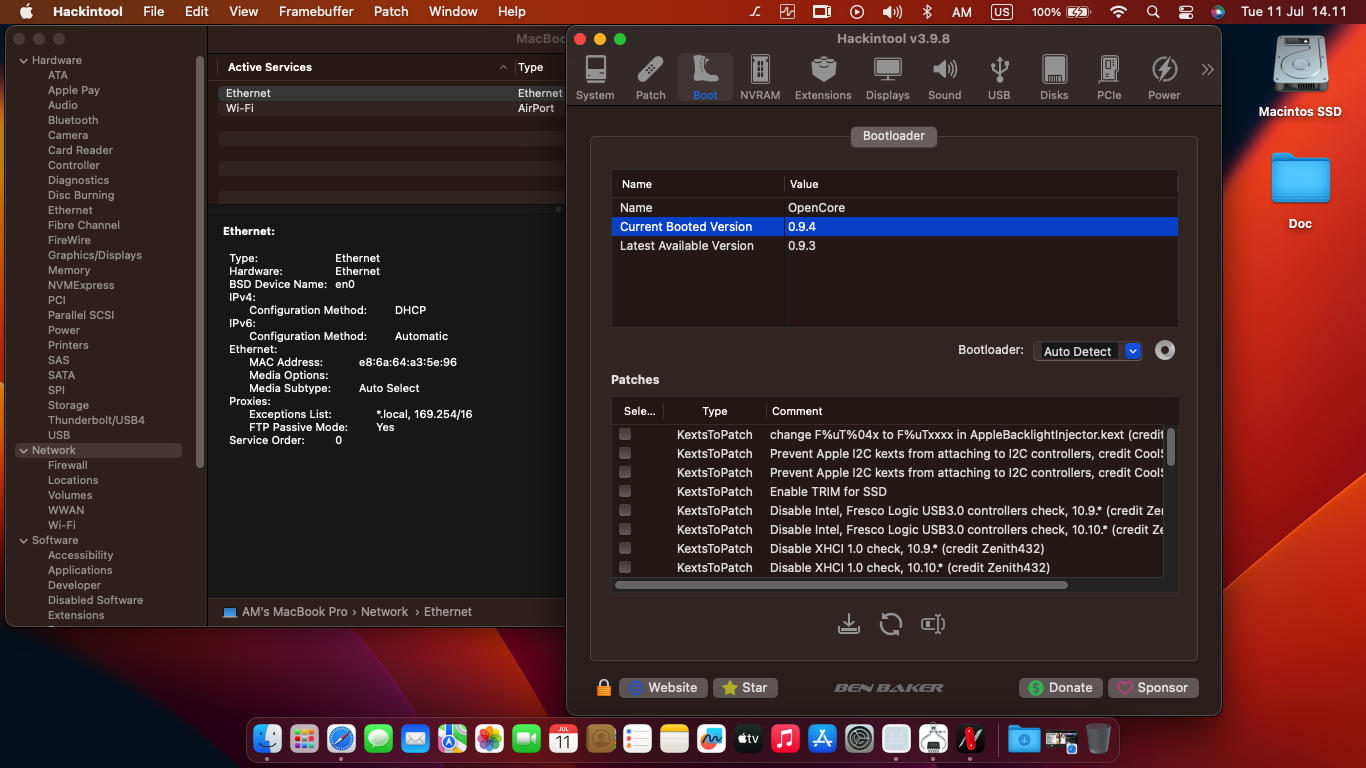Open the NVRAM toolbar section
1366x768 pixels.
point(760,78)
